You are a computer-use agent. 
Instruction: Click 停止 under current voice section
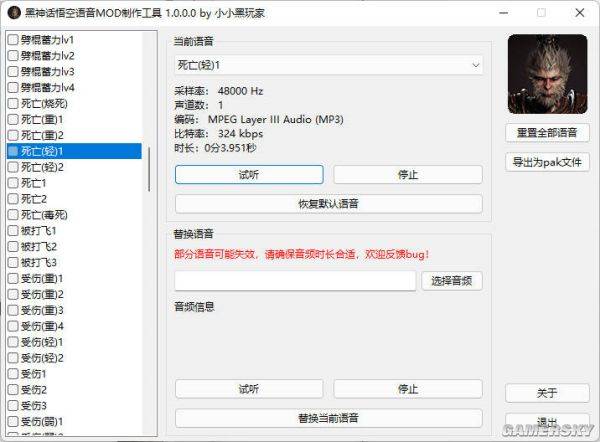pyautogui.click(x=408, y=175)
